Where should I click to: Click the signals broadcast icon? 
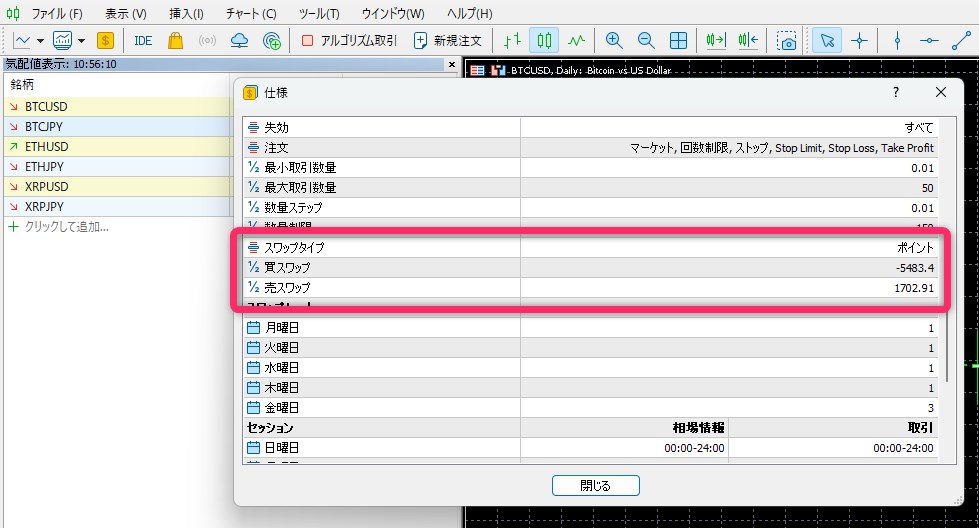207,41
